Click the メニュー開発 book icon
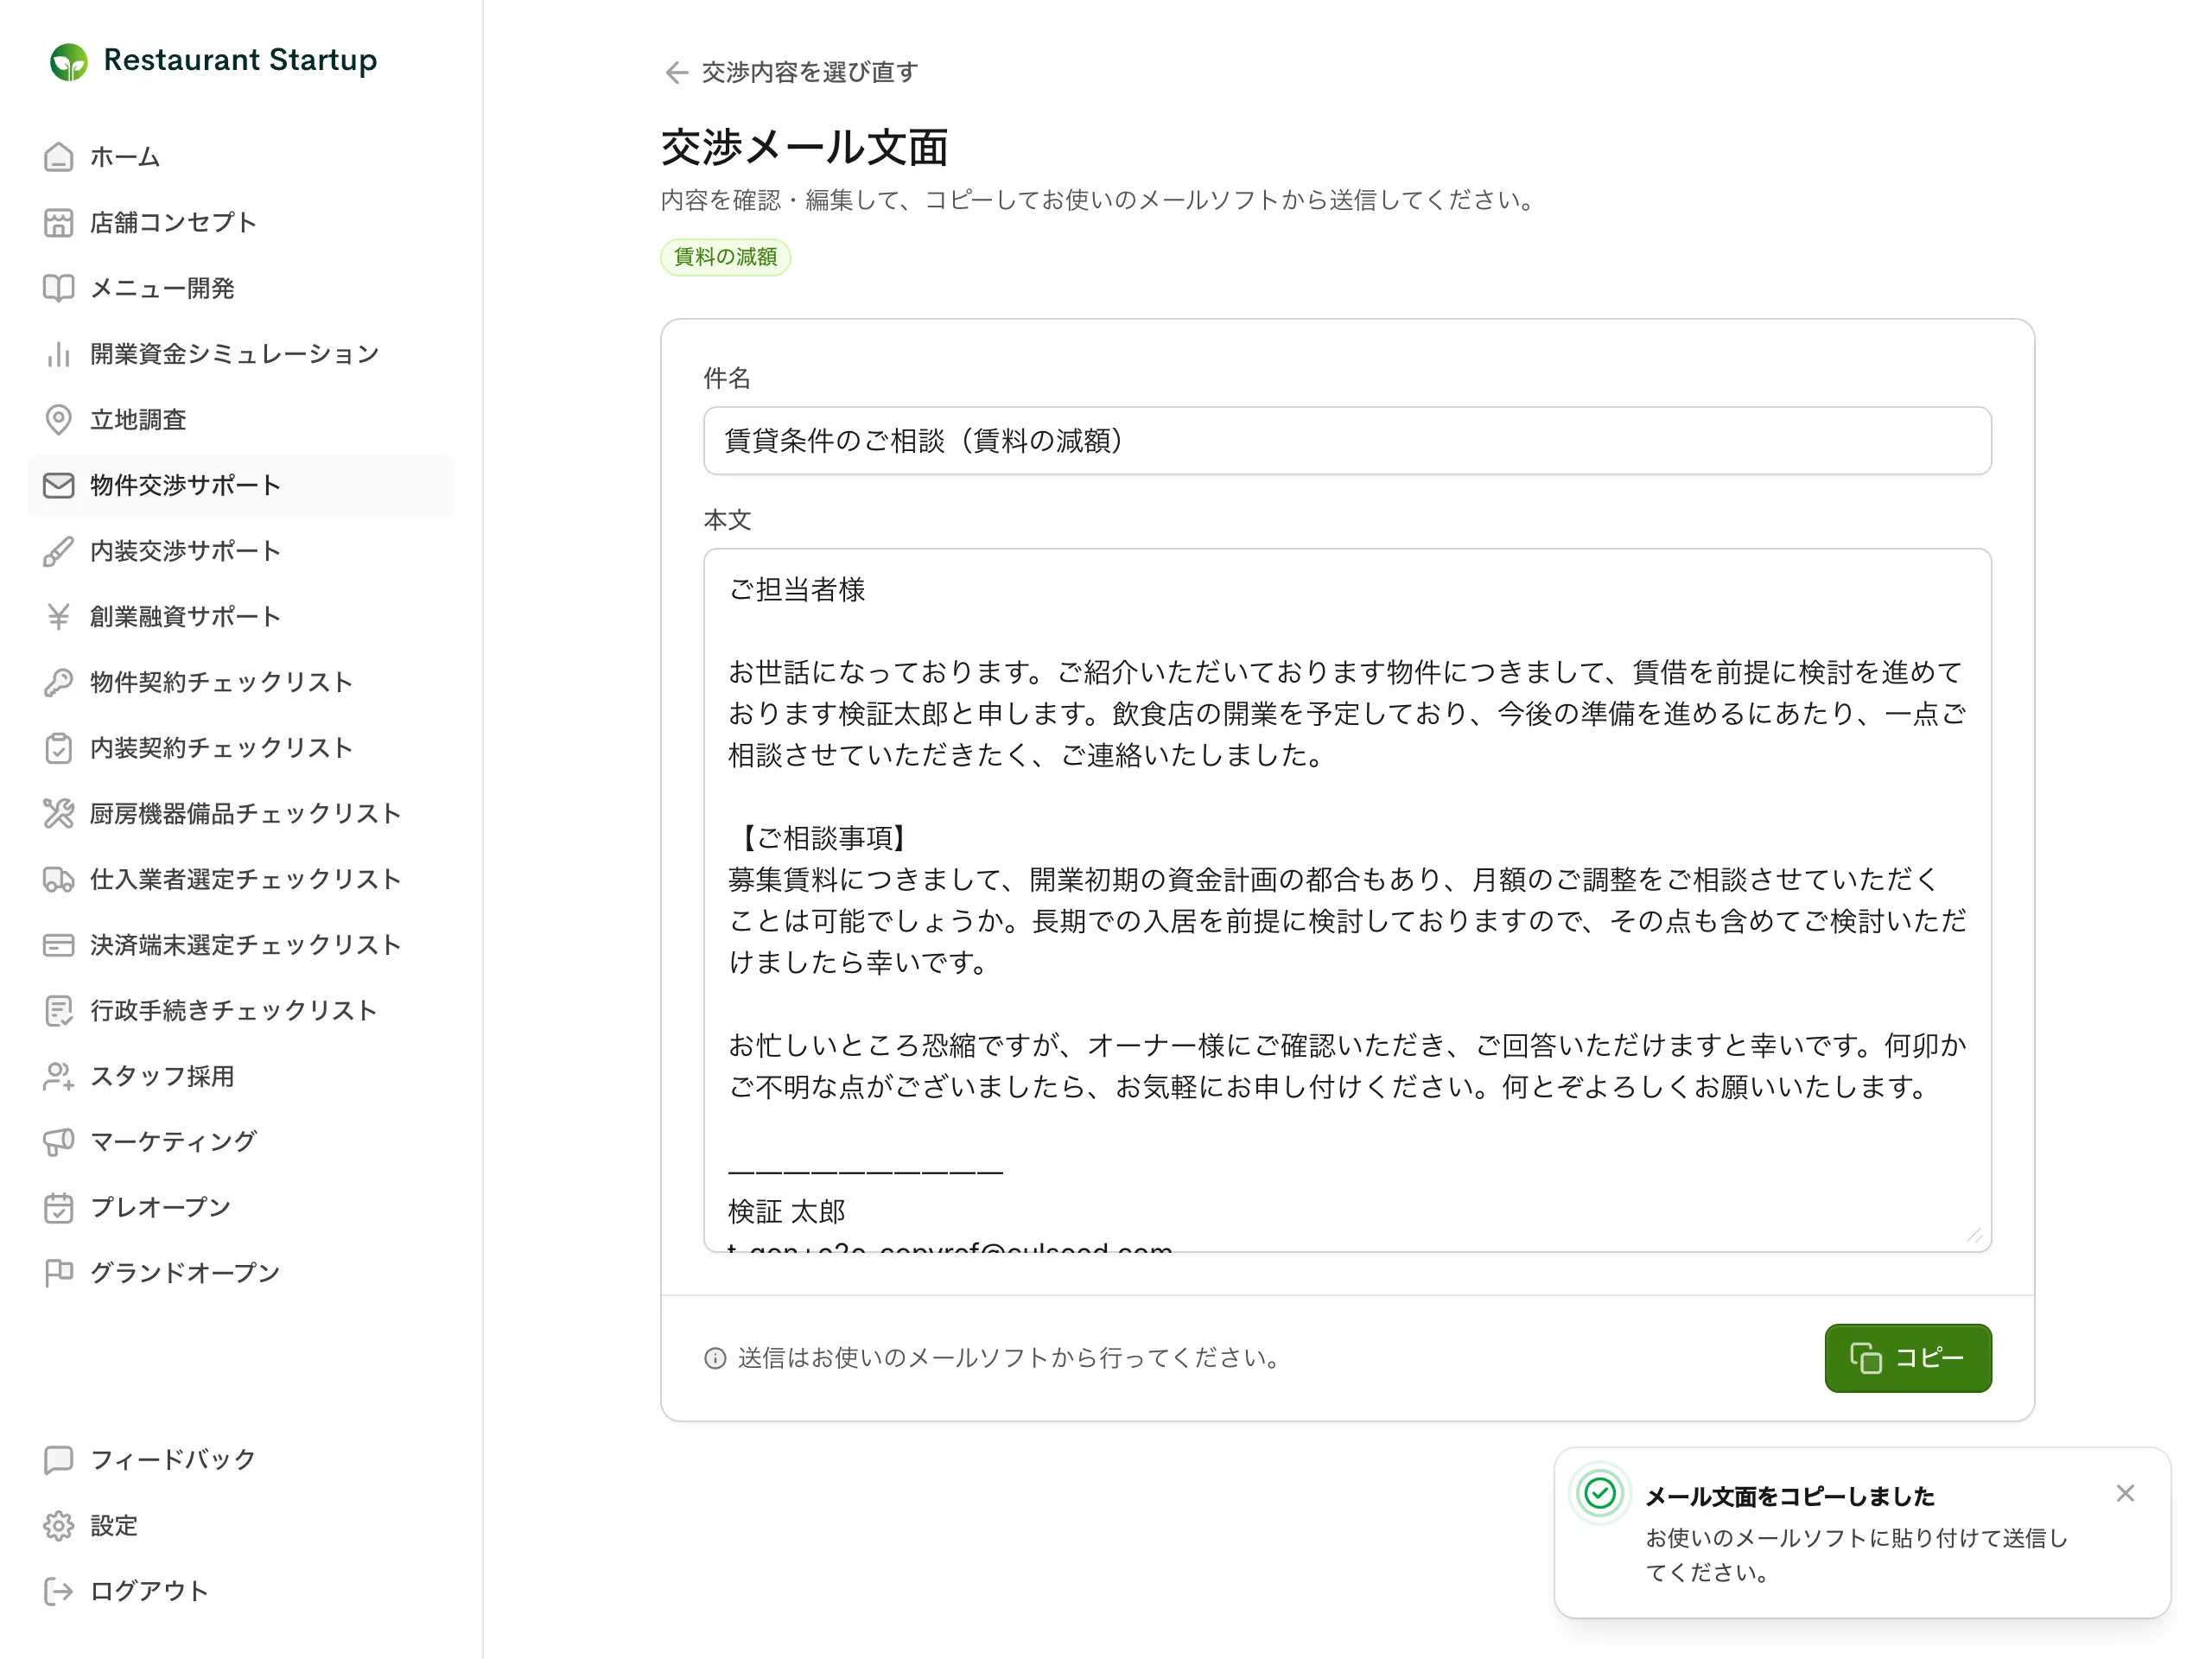2212x1659 pixels. coord(59,288)
